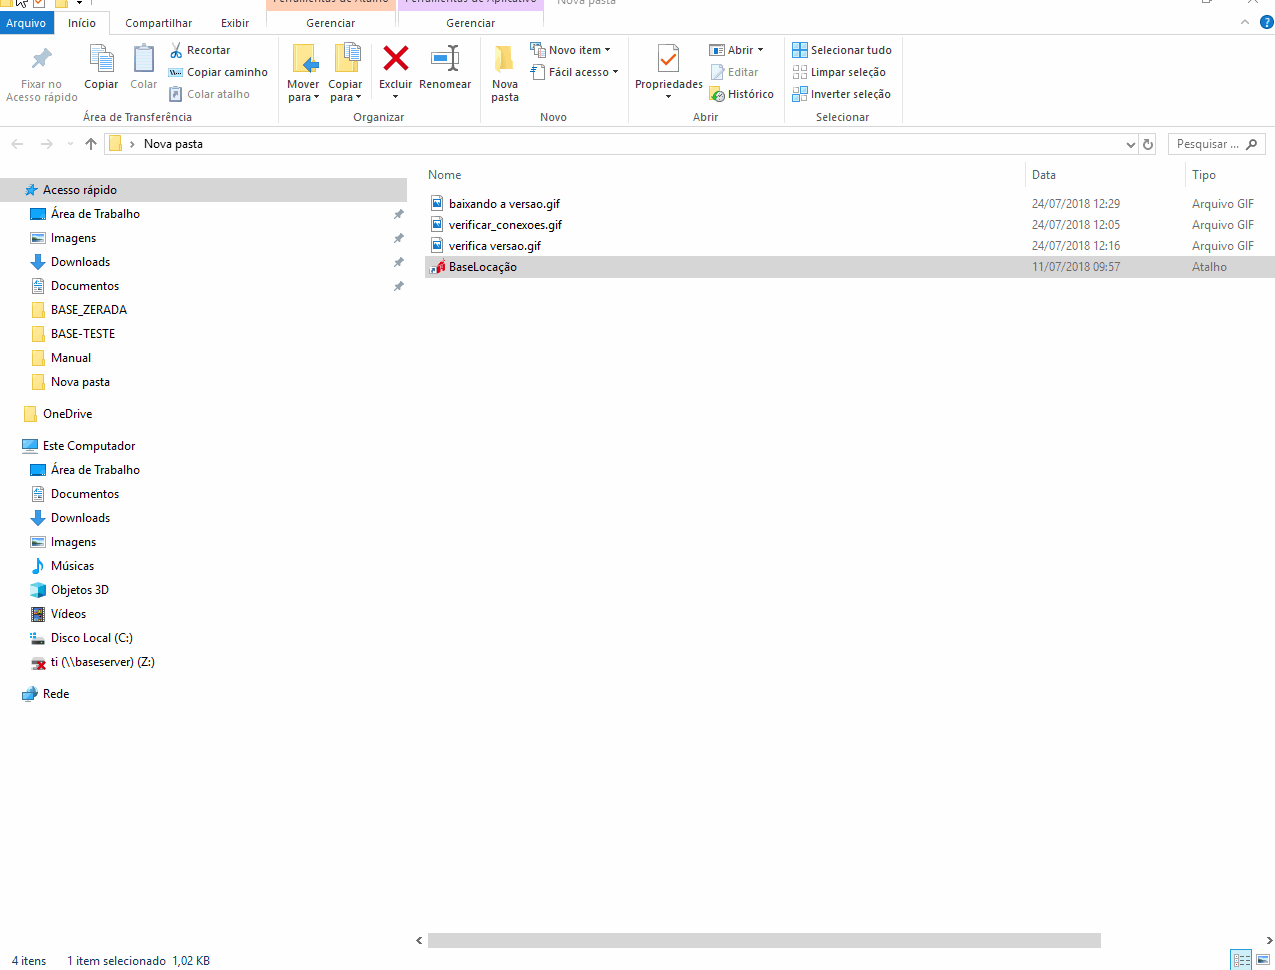The height and width of the screenshot is (970, 1275).
Task: Go up one folder level arrow
Action: tap(91, 144)
